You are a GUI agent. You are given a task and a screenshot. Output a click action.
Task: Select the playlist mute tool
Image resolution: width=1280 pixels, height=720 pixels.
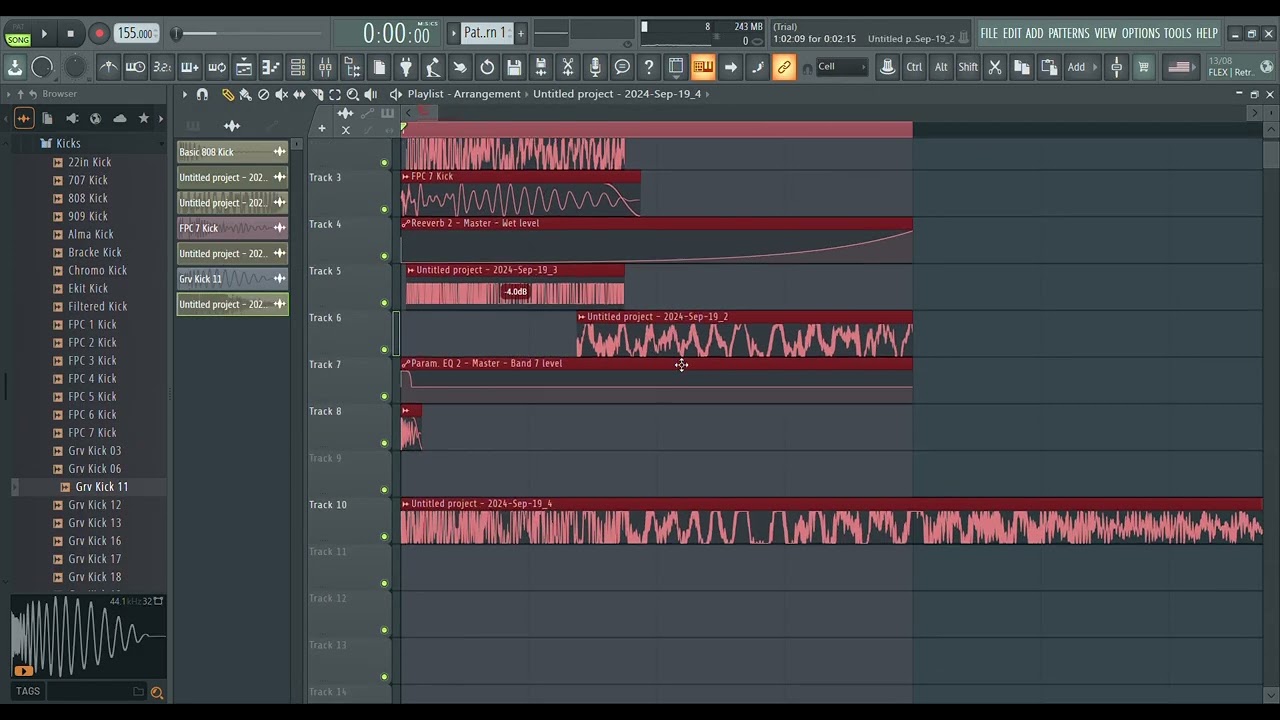click(x=281, y=94)
